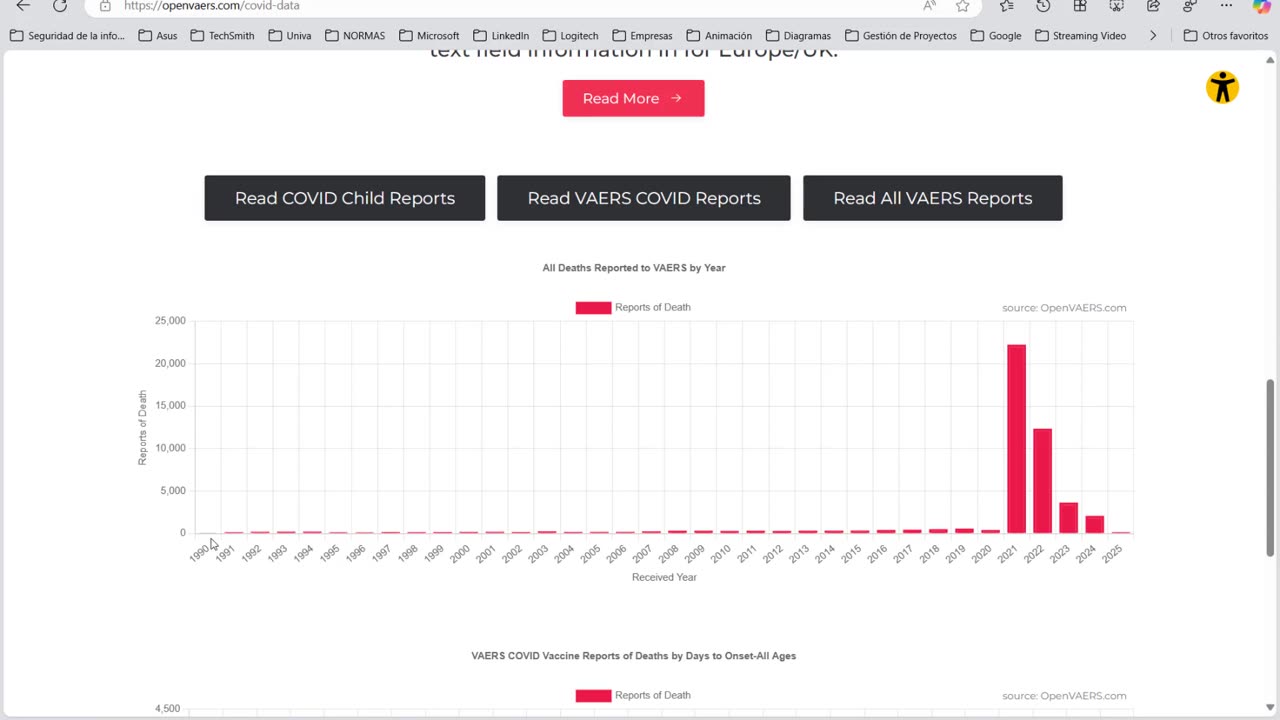Open Read All VAERS Reports

click(933, 198)
